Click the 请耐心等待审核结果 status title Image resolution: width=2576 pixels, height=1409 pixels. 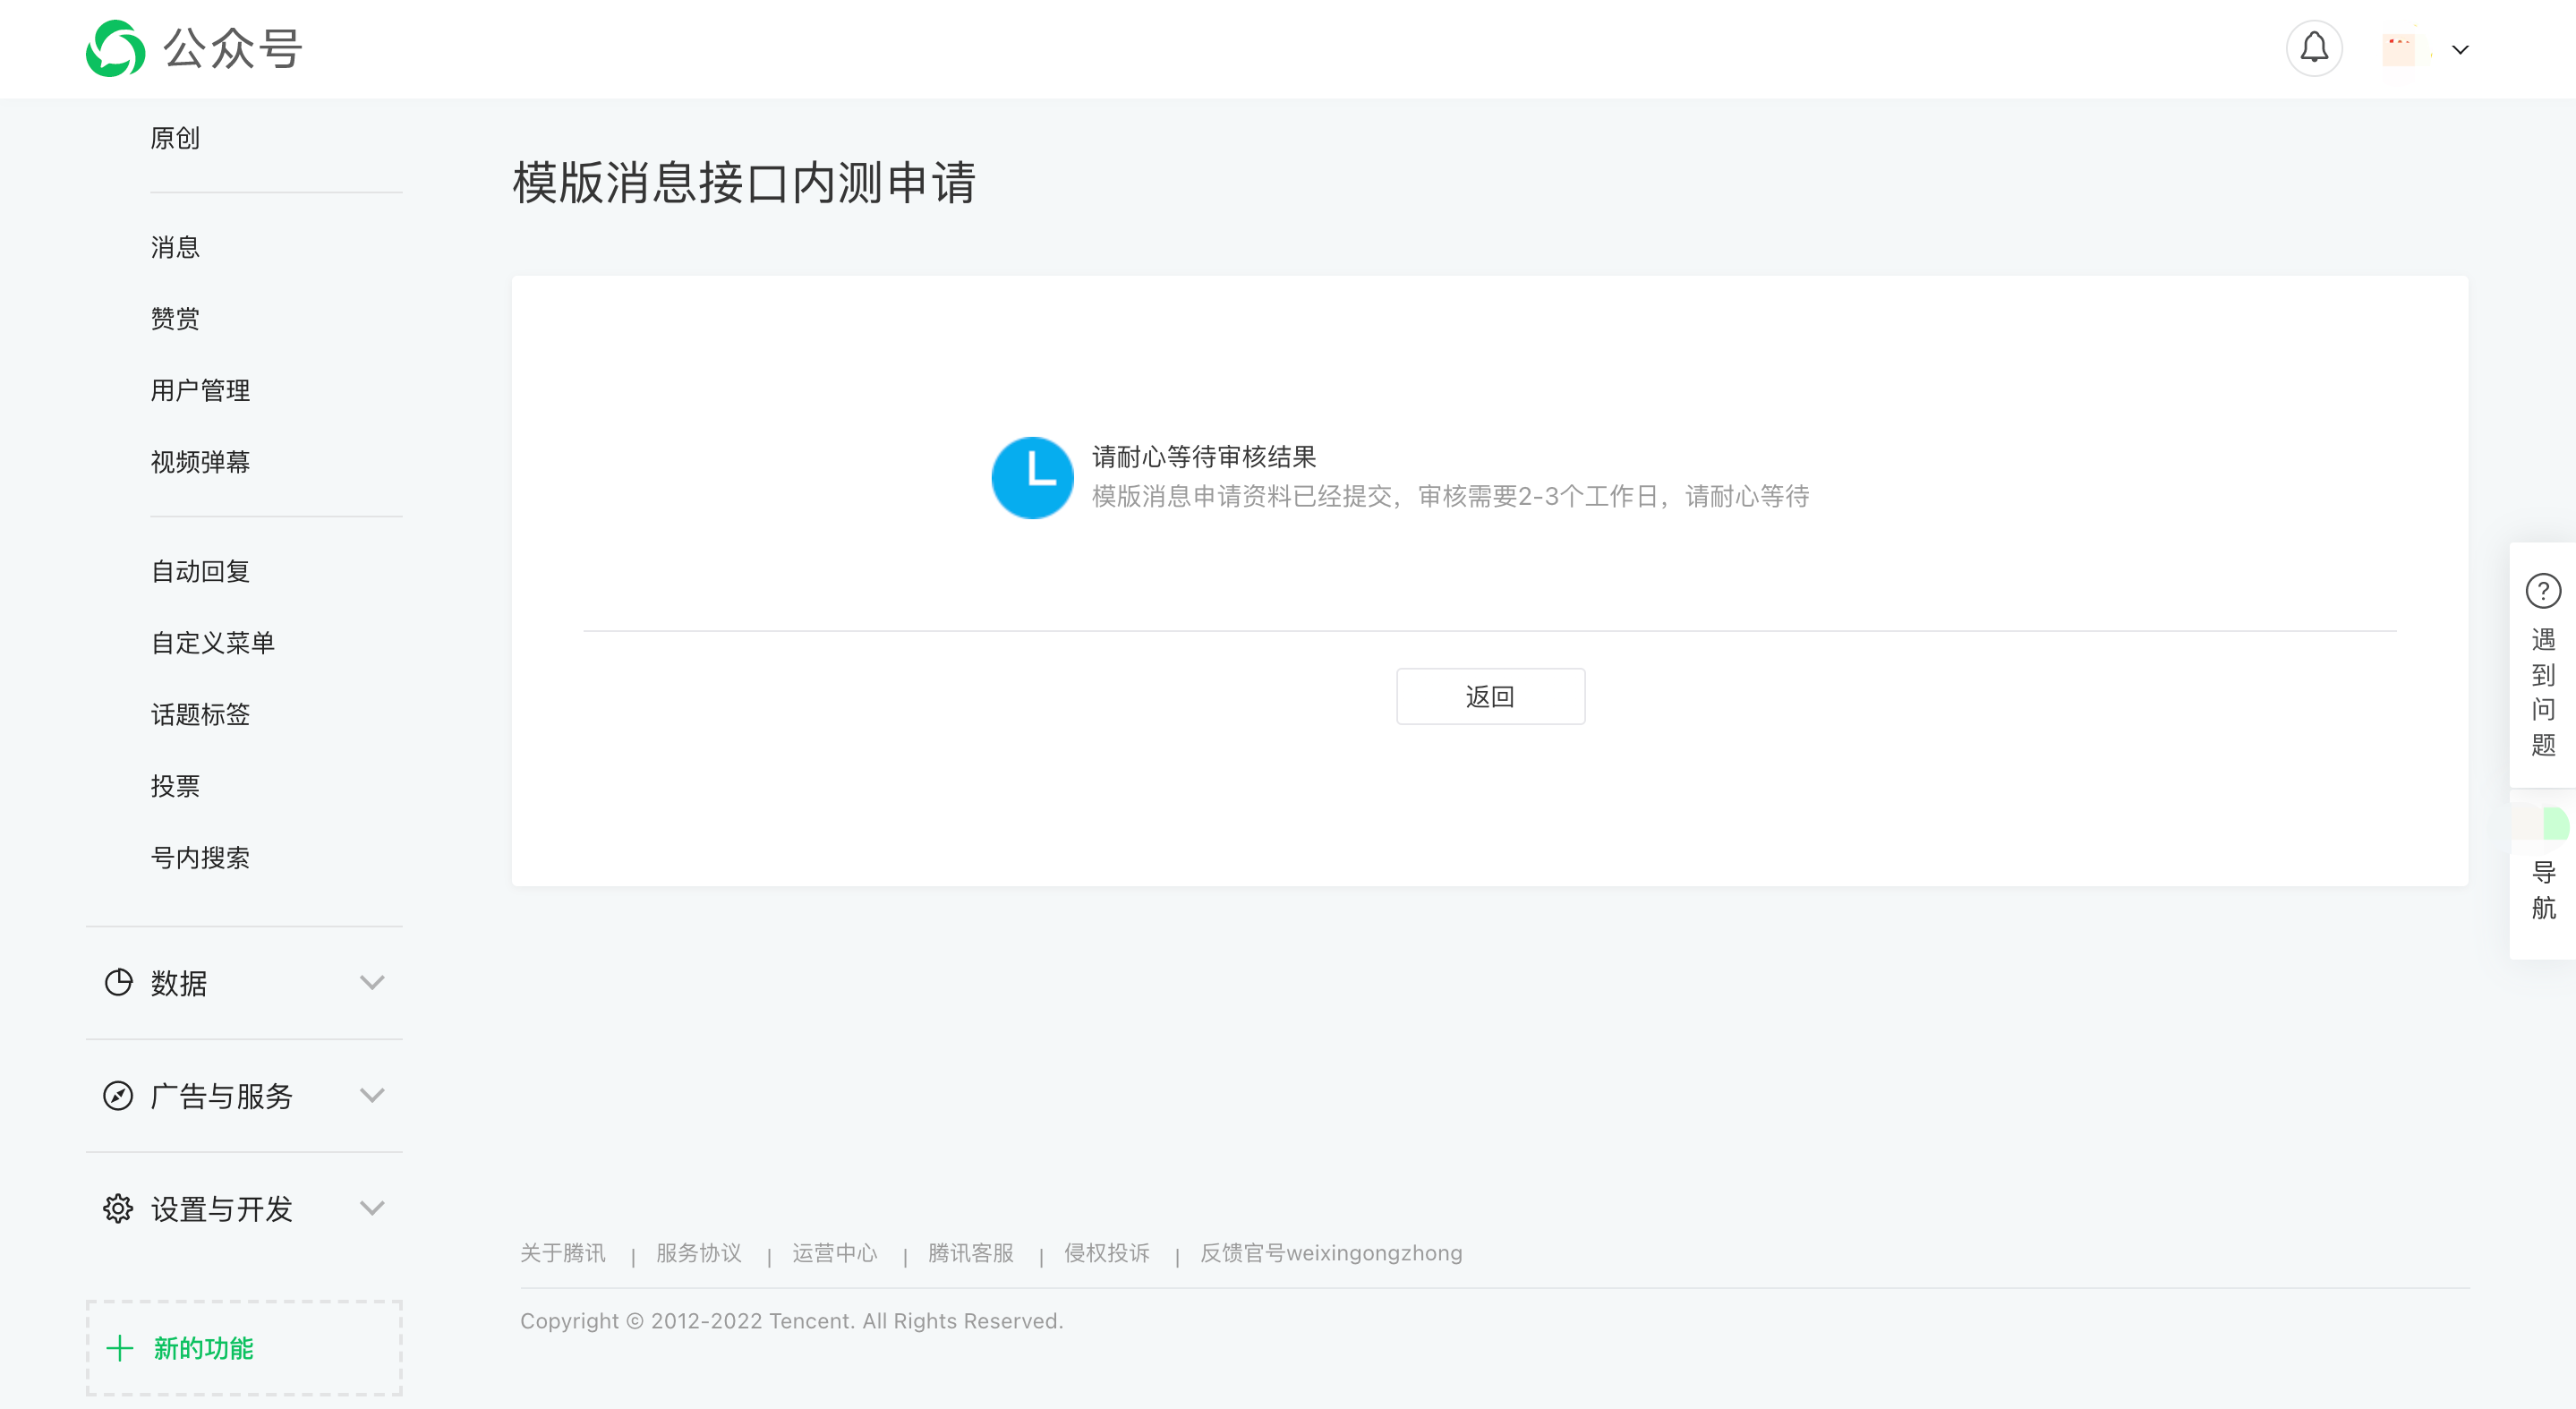(1204, 457)
